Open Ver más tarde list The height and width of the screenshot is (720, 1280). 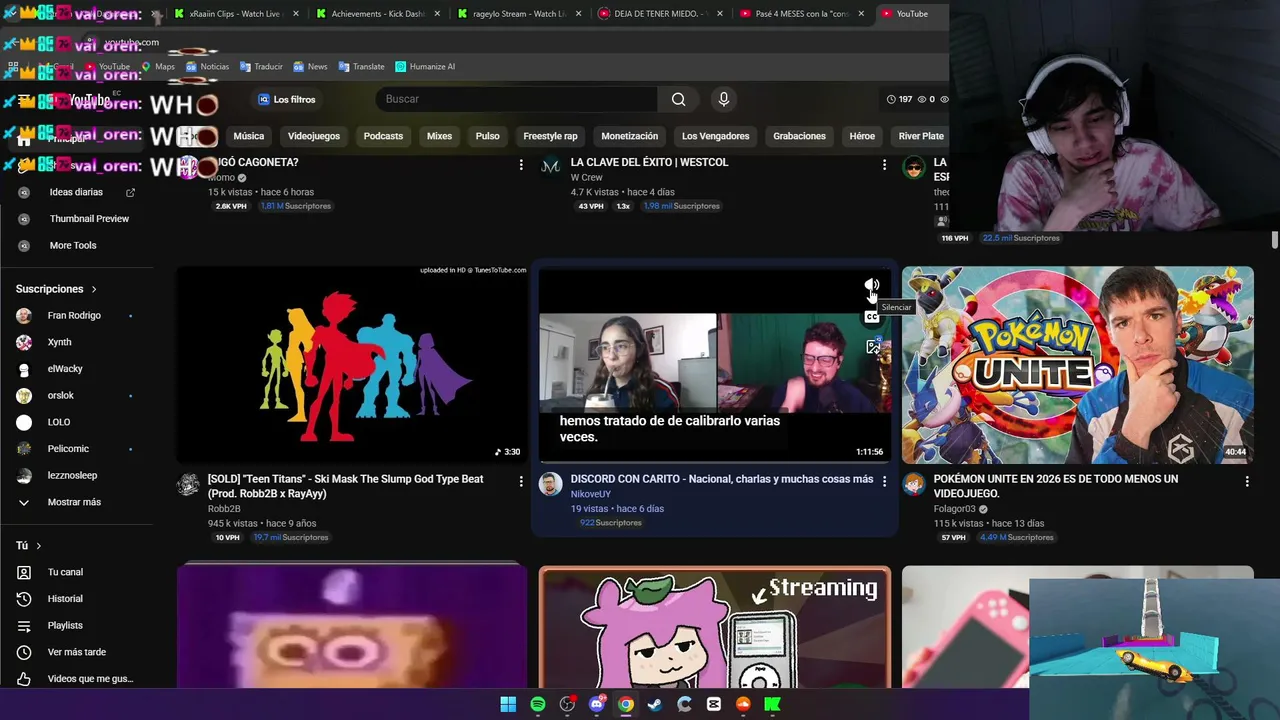76,652
